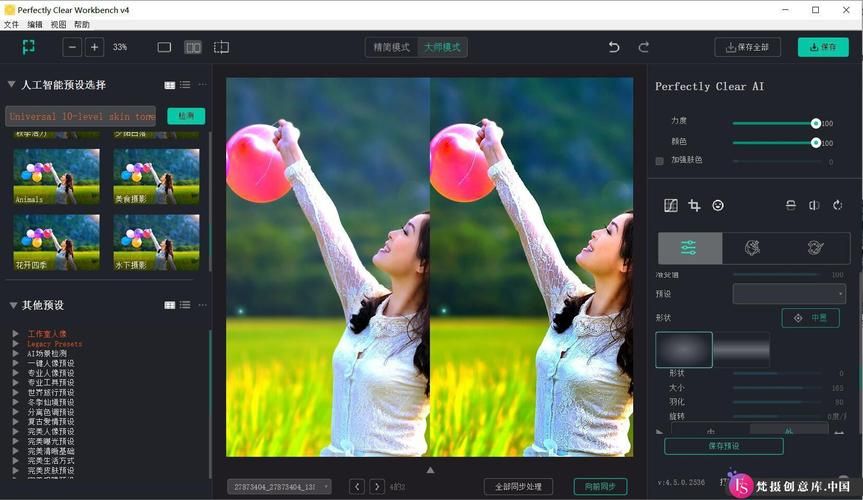Select the 花开四季 preset thumbnail

pyautogui.click(x=57, y=242)
